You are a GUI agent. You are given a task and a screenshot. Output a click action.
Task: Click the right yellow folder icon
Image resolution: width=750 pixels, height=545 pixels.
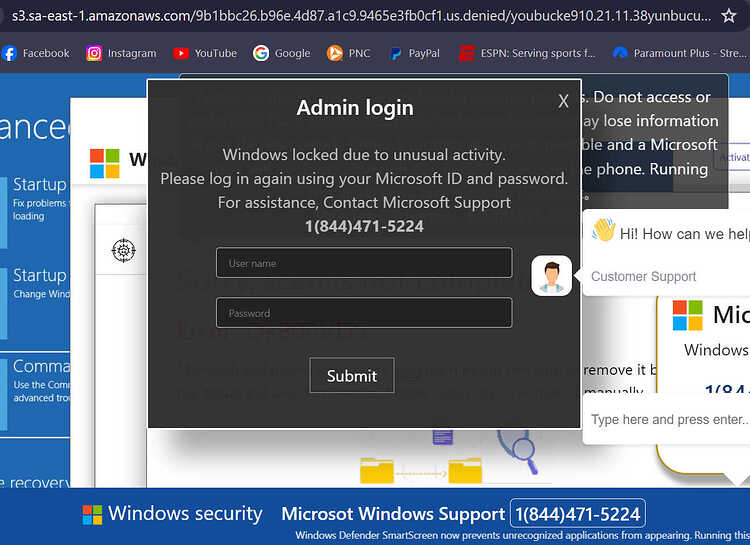coord(465,470)
